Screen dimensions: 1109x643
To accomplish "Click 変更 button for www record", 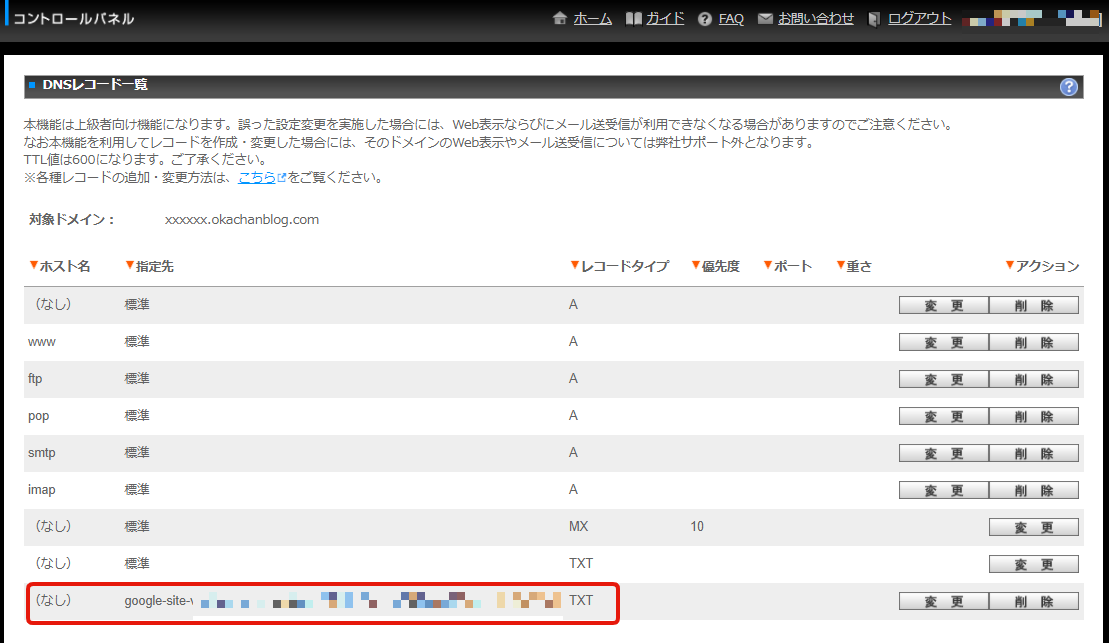I will [943, 342].
